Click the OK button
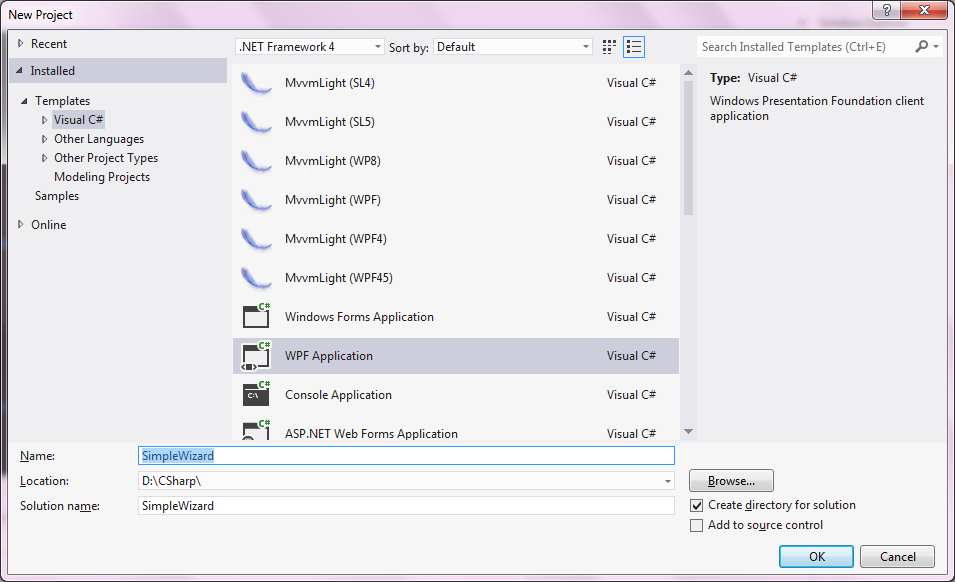 [x=816, y=556]
